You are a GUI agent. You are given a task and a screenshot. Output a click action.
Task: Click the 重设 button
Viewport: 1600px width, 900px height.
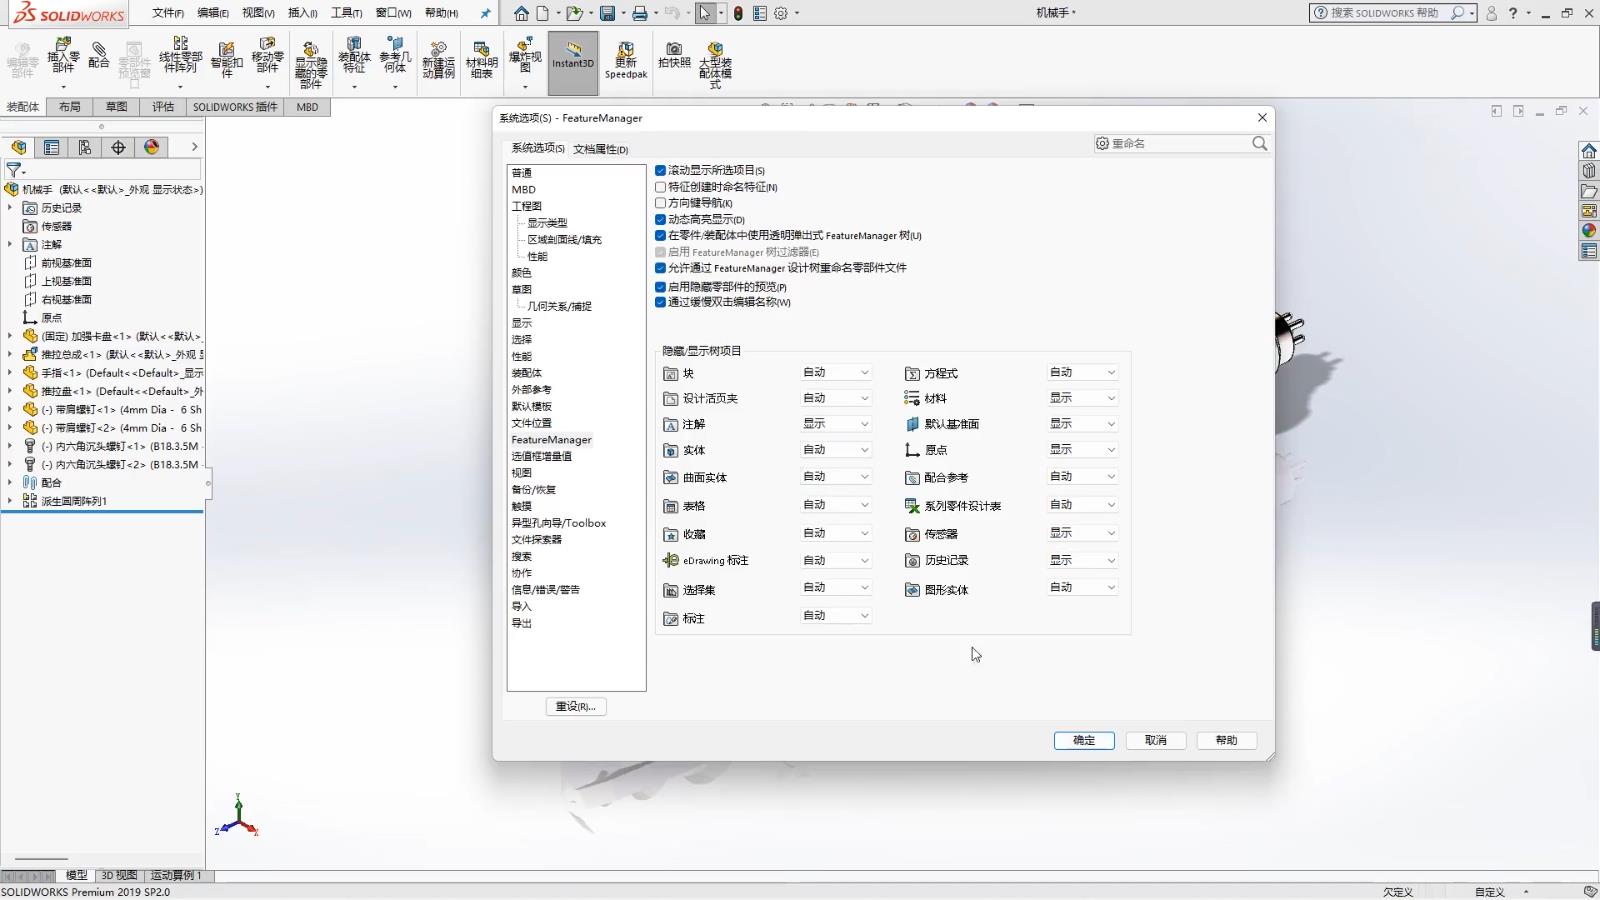(576, 706)
